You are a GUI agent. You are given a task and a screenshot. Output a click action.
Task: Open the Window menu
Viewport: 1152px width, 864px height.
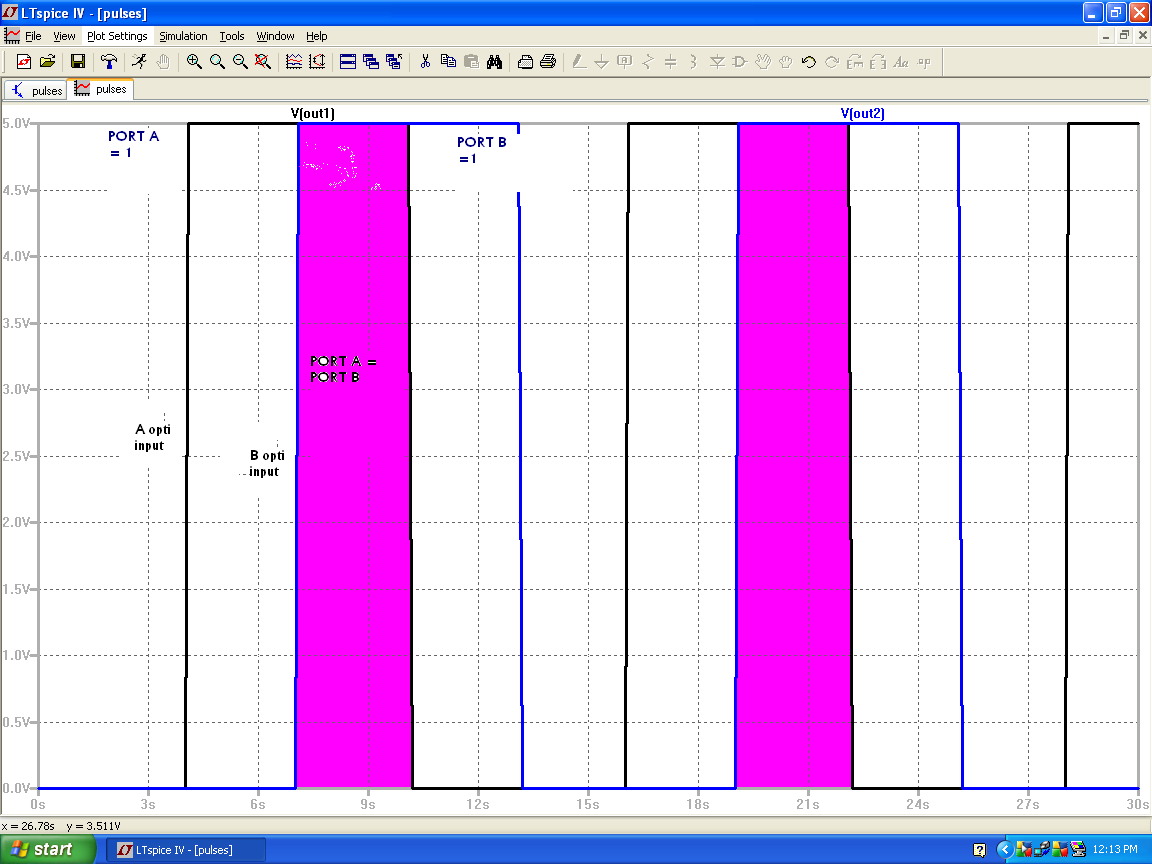(x=275, y=36)
